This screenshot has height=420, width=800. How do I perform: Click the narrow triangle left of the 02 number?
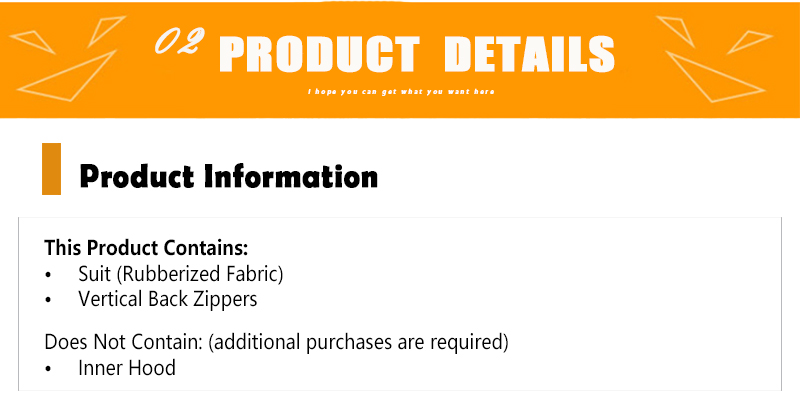(106, 32)
